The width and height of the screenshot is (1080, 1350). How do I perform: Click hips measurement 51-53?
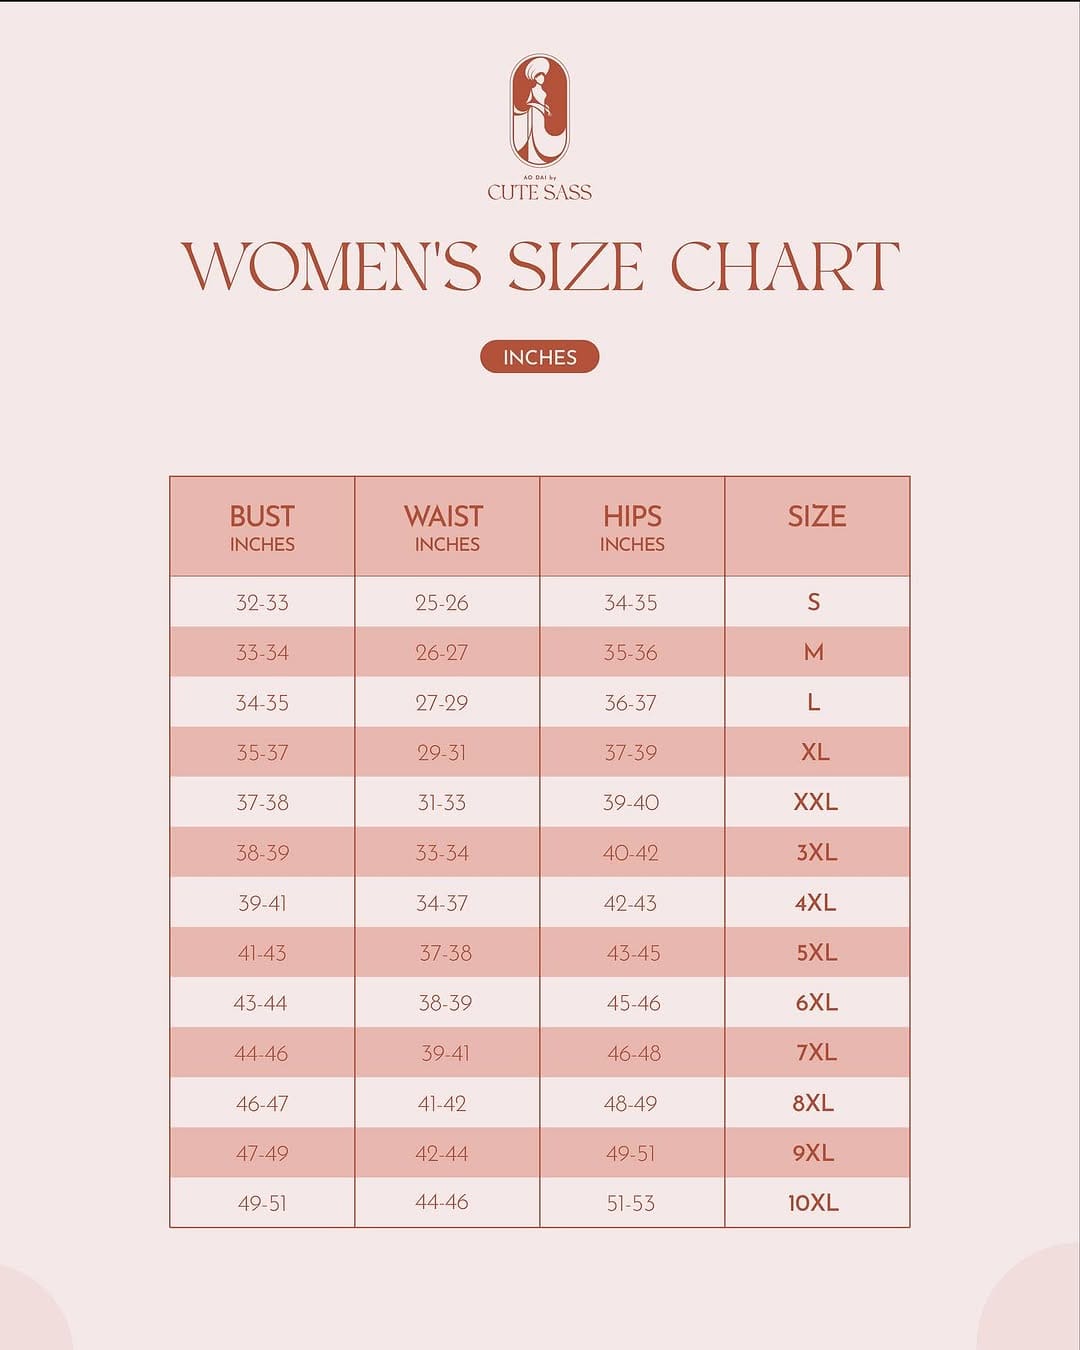click(x=631, y=1204)
